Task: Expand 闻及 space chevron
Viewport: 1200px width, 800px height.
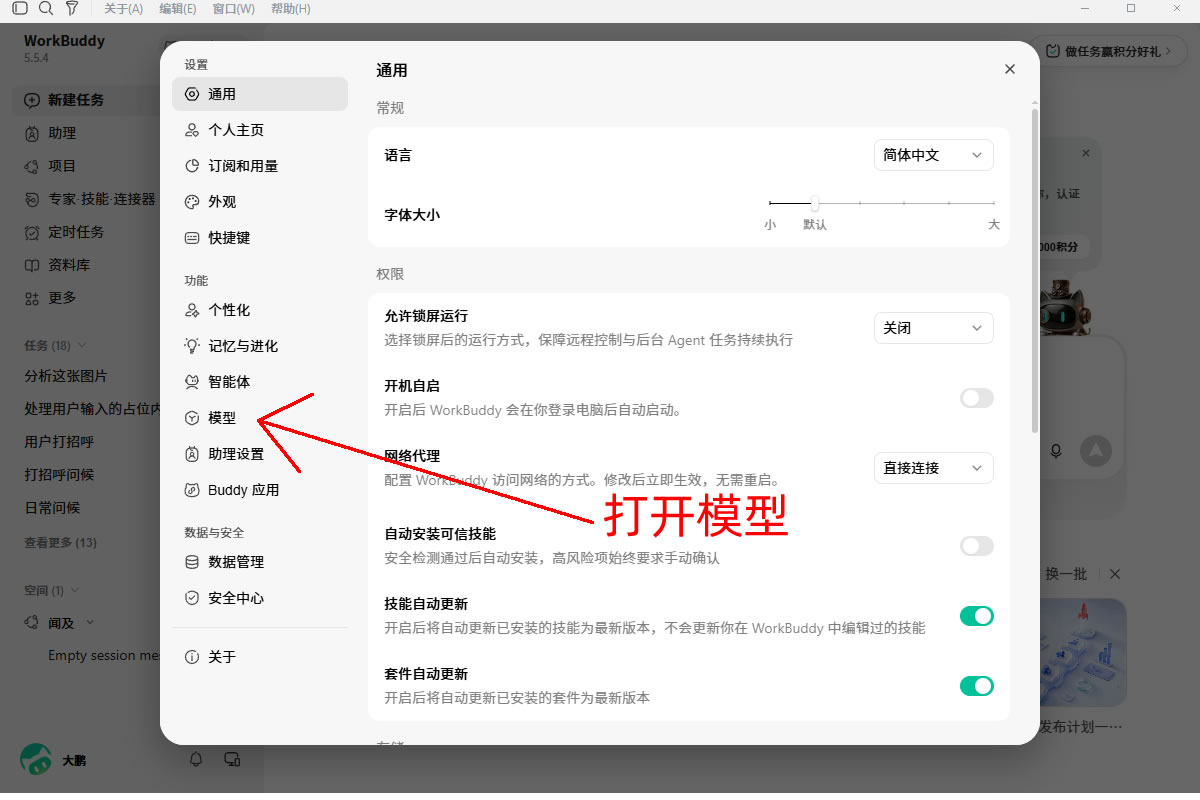Action: point(90,623)
